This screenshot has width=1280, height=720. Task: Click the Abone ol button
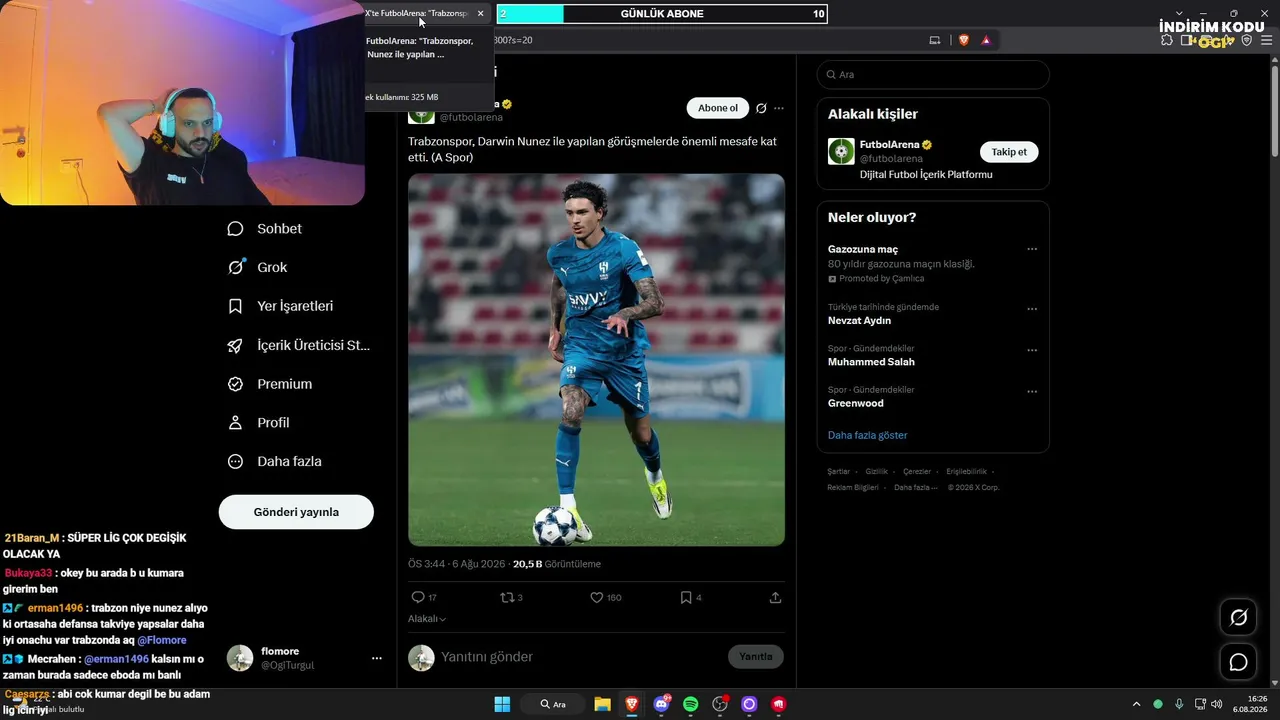(718, 108)
